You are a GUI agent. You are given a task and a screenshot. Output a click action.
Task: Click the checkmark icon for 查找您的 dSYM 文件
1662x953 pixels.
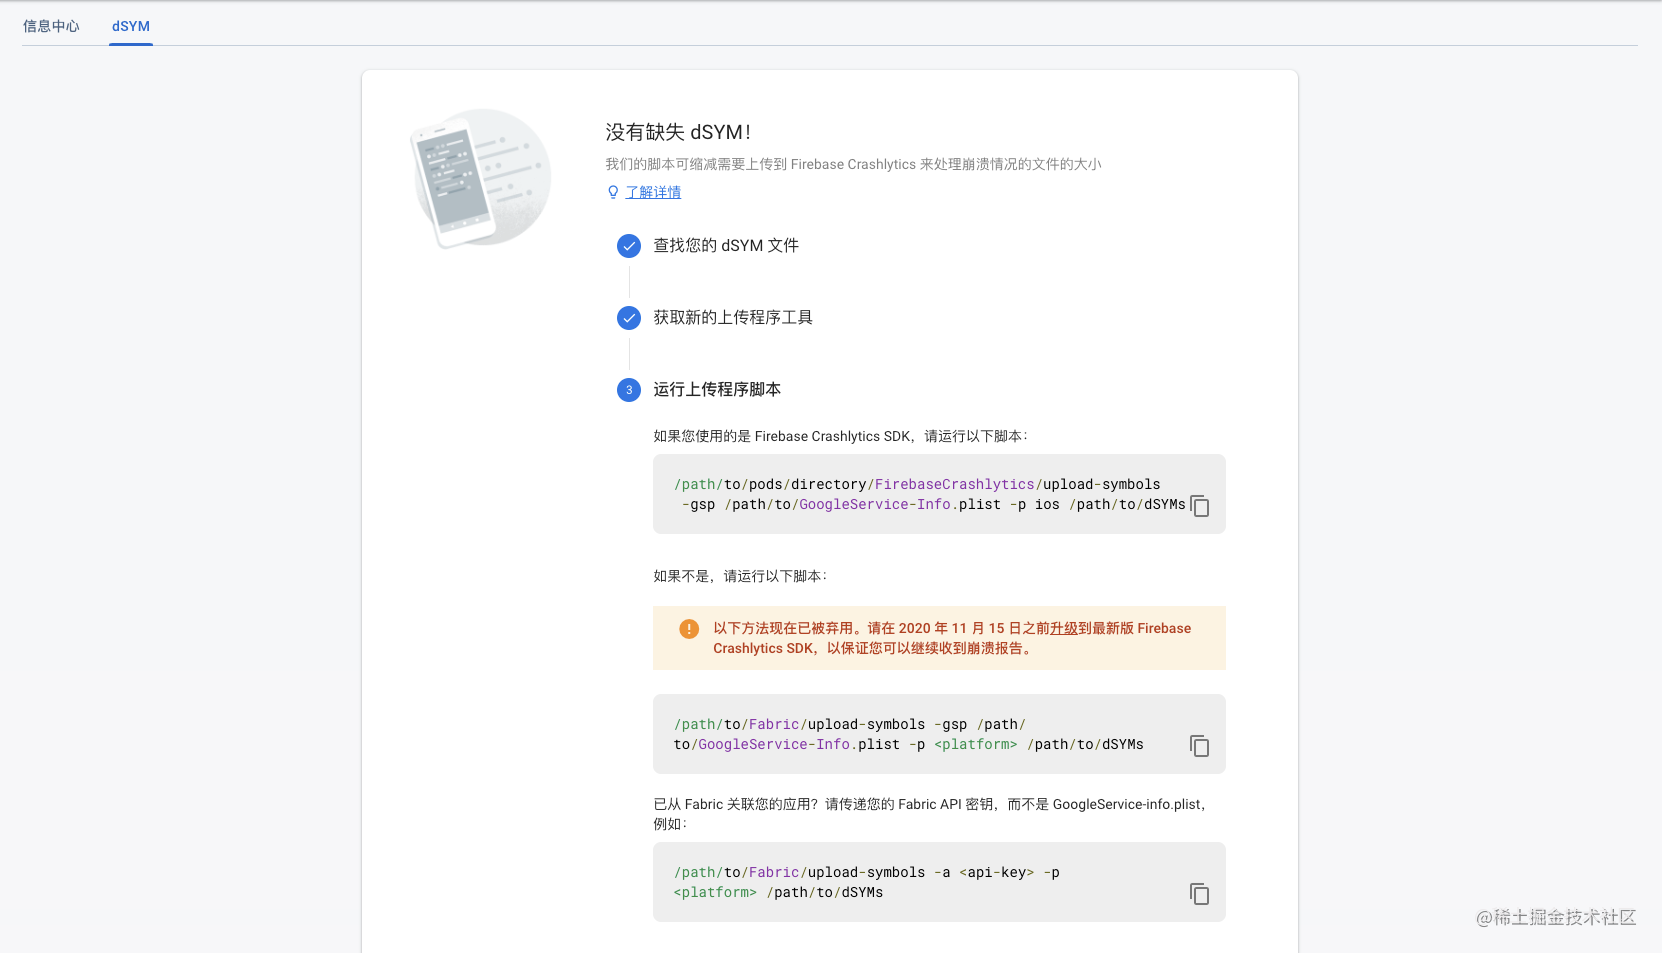pos(629,246)
